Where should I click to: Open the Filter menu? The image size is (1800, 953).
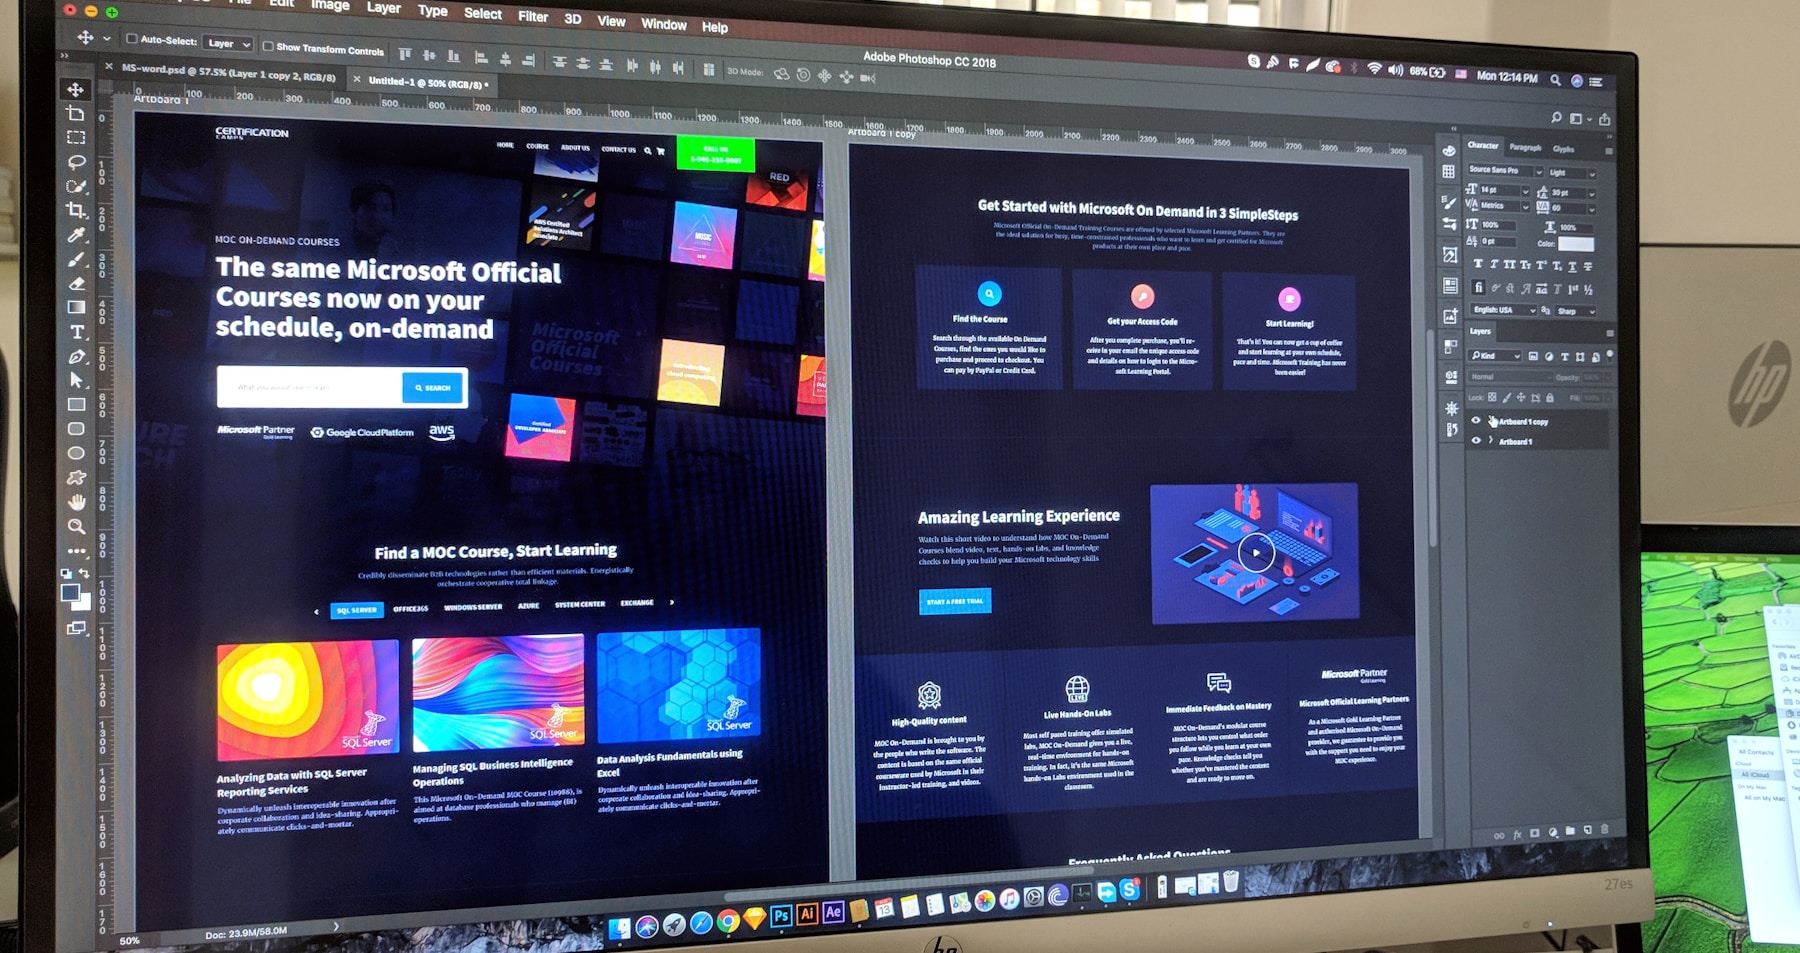533,16
